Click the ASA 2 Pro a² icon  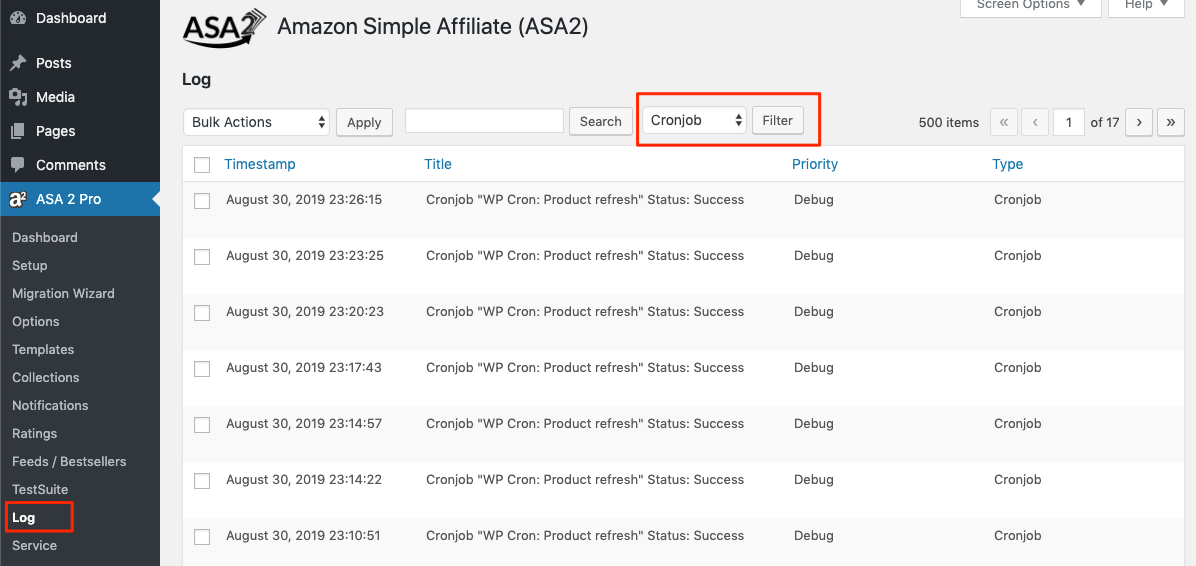click(18, 199)
